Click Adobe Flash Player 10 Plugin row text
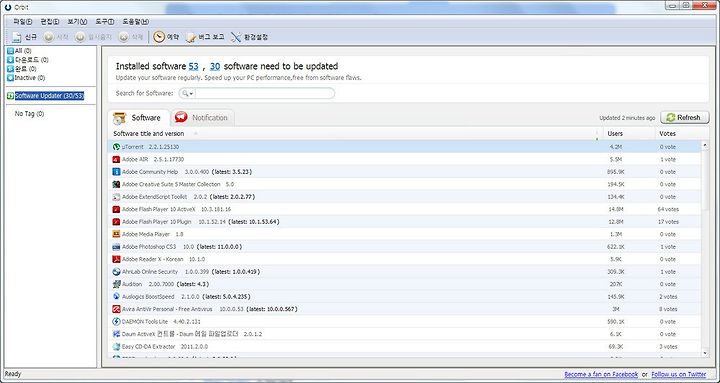The image size is (720, 383). [157, 222]
